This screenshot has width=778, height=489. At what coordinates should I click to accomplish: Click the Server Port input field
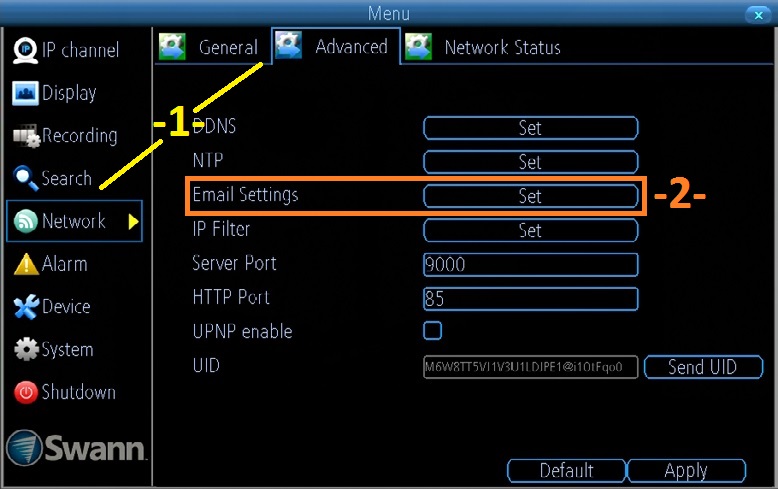click(x=530, y=264)
